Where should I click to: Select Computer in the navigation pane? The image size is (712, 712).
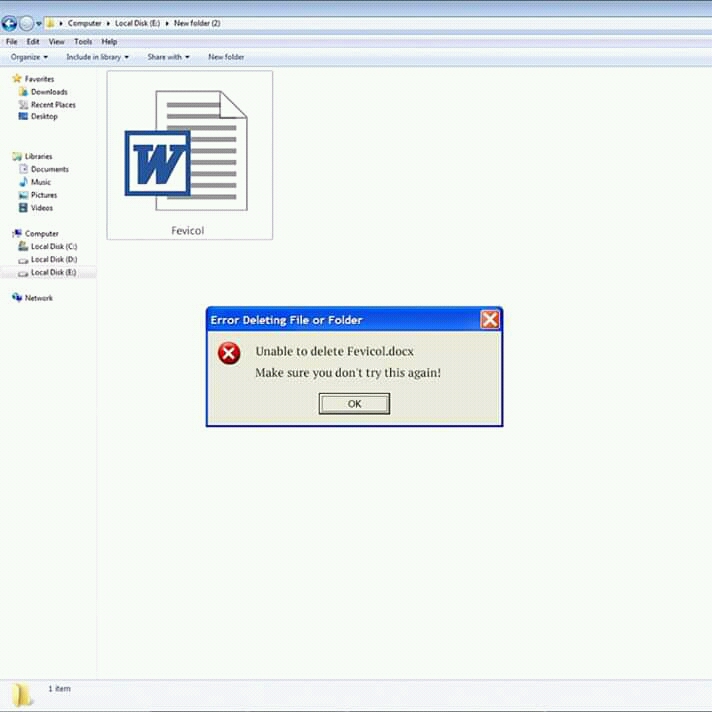41,234
